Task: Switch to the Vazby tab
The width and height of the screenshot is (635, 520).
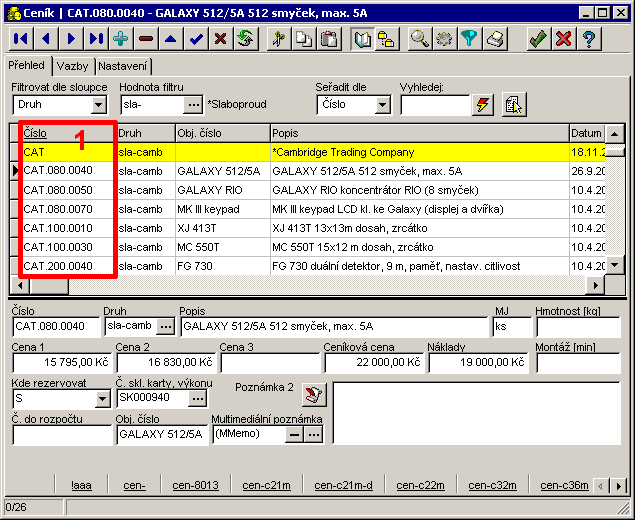Action: (72, 66)
